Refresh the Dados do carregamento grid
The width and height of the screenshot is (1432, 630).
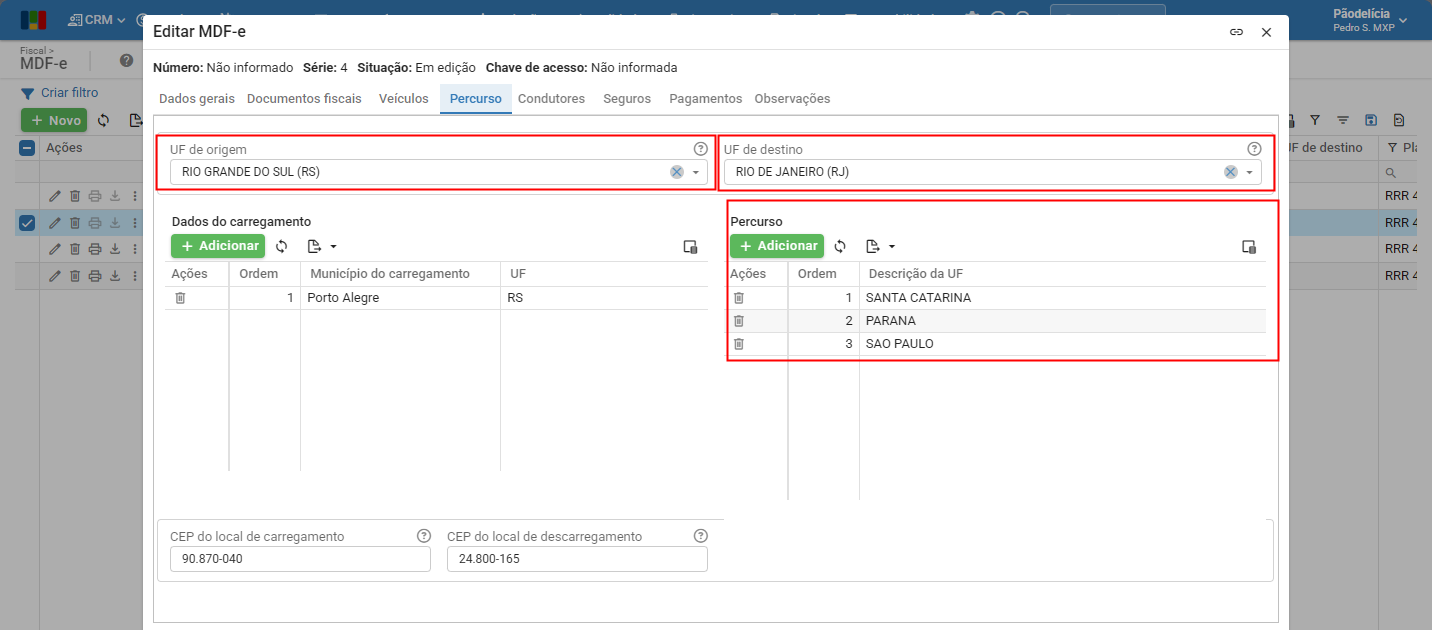[x=282, y=246]
